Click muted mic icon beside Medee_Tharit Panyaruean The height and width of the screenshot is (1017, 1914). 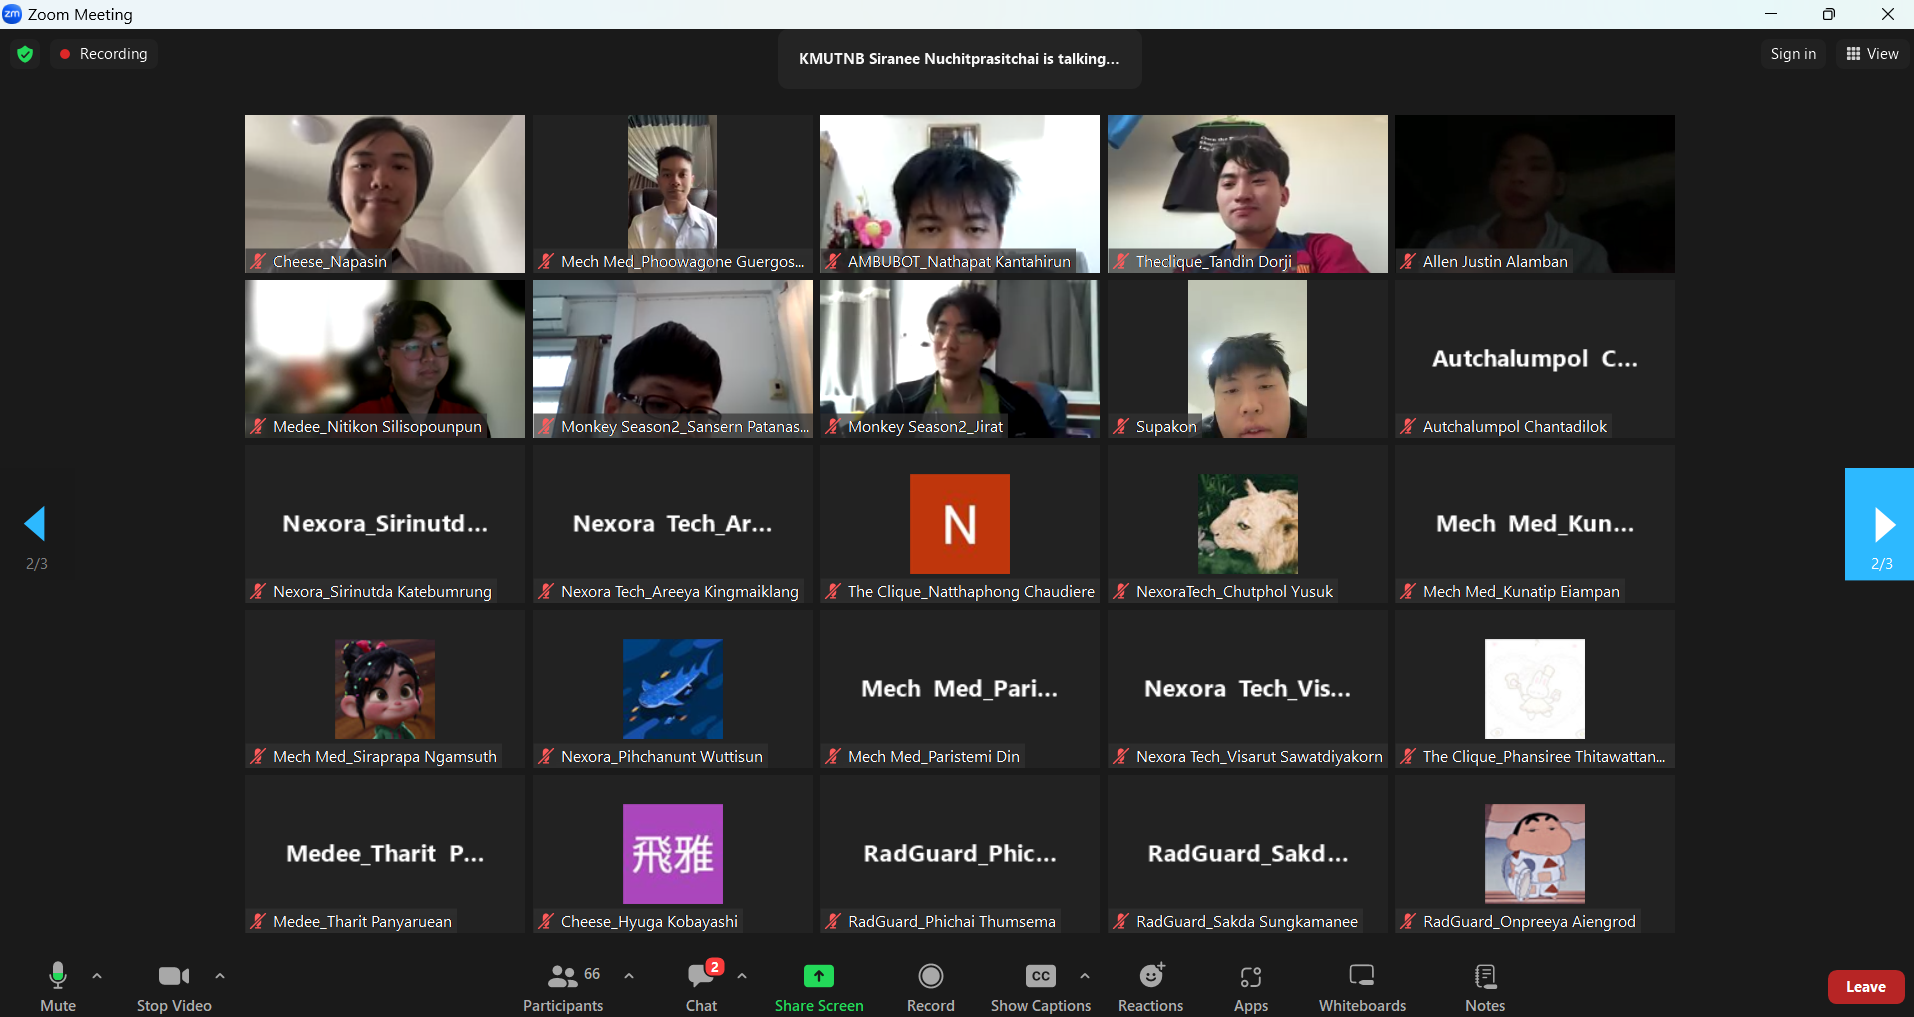pyautogui.click(x=258, y=922)
